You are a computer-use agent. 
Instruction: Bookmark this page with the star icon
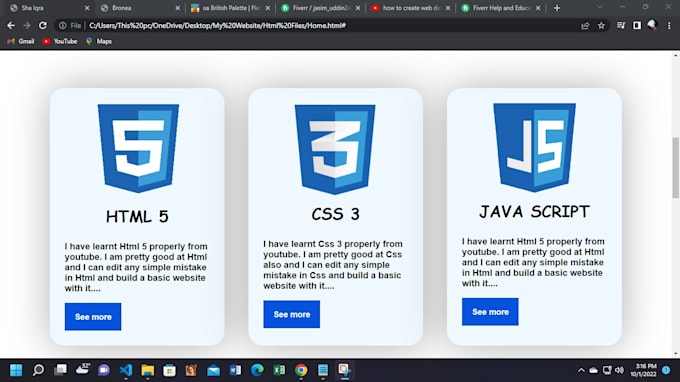(601, 26)
